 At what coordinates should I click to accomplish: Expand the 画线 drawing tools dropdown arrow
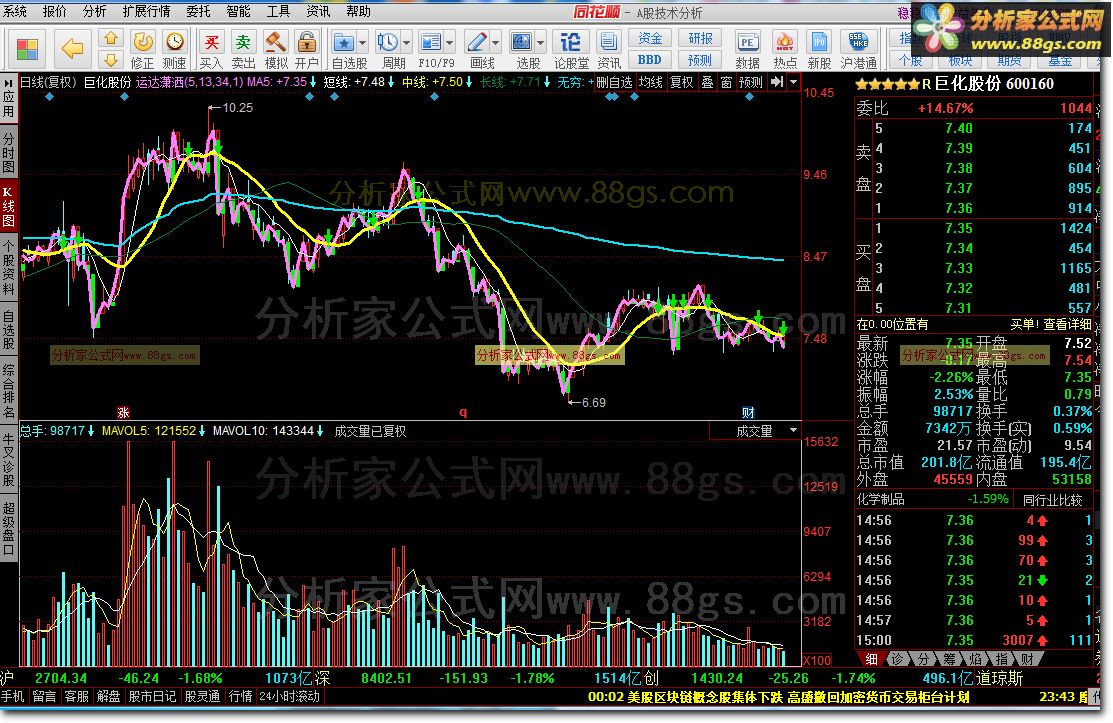pyautogui.click(x=495, y=43)
